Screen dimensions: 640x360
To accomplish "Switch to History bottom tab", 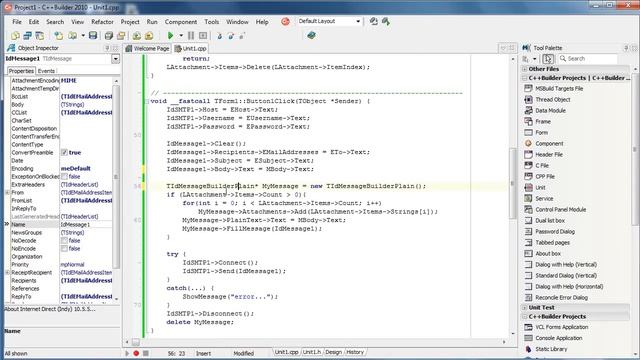I will (355, 352).
